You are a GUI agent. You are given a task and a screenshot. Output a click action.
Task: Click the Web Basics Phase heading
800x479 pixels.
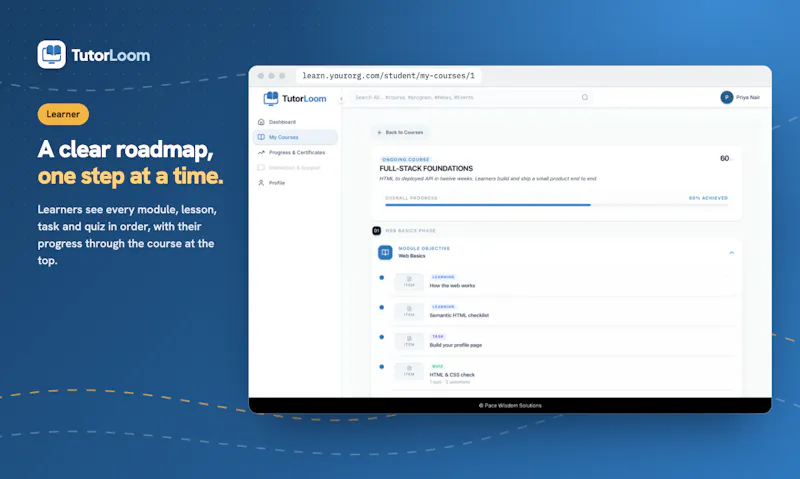[410, 231]
